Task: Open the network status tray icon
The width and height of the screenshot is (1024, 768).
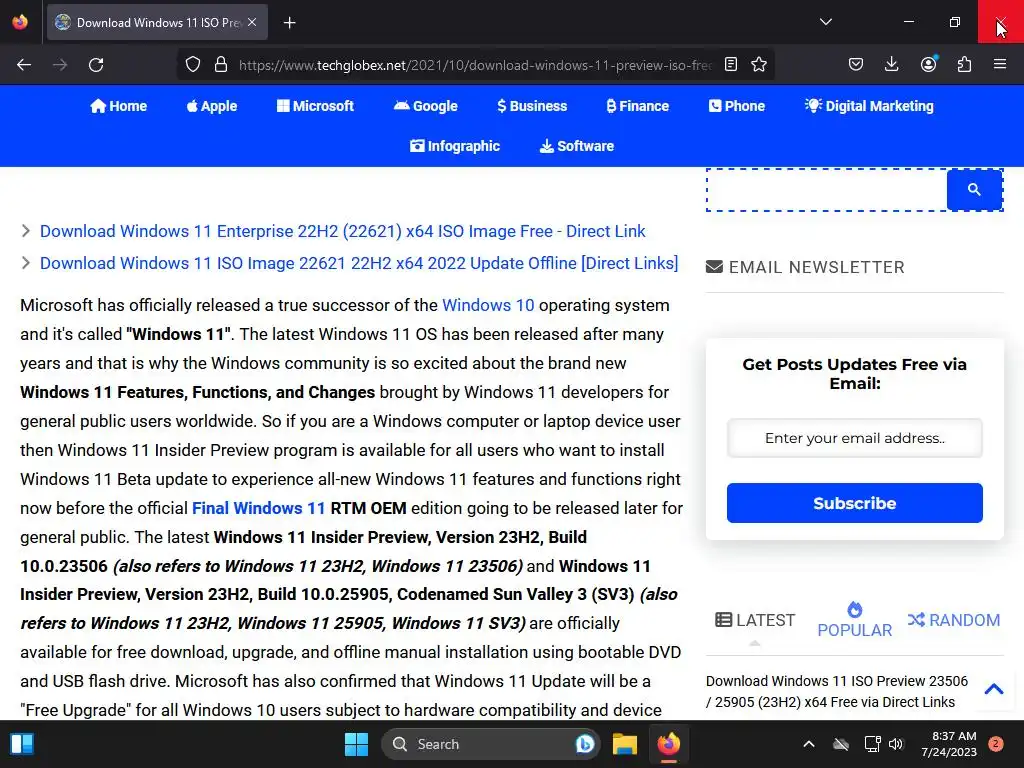Action: (x=872, y=744)
